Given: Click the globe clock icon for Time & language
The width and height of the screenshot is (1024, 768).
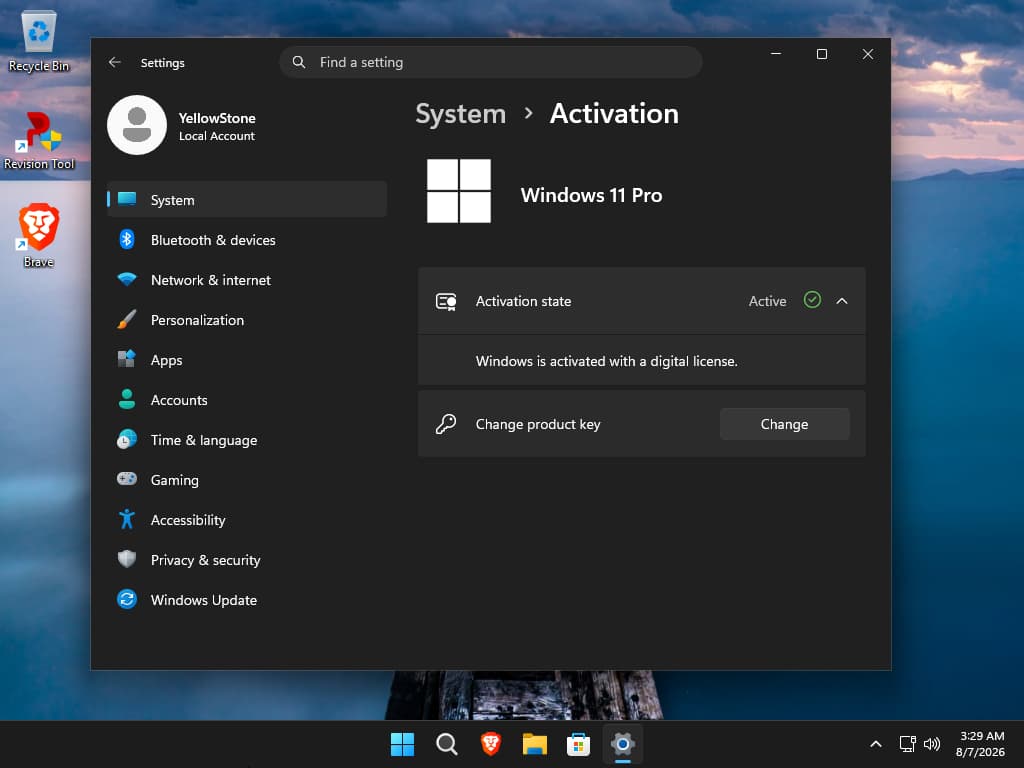Looking at the screenshot, I should [x=127, y=440].
